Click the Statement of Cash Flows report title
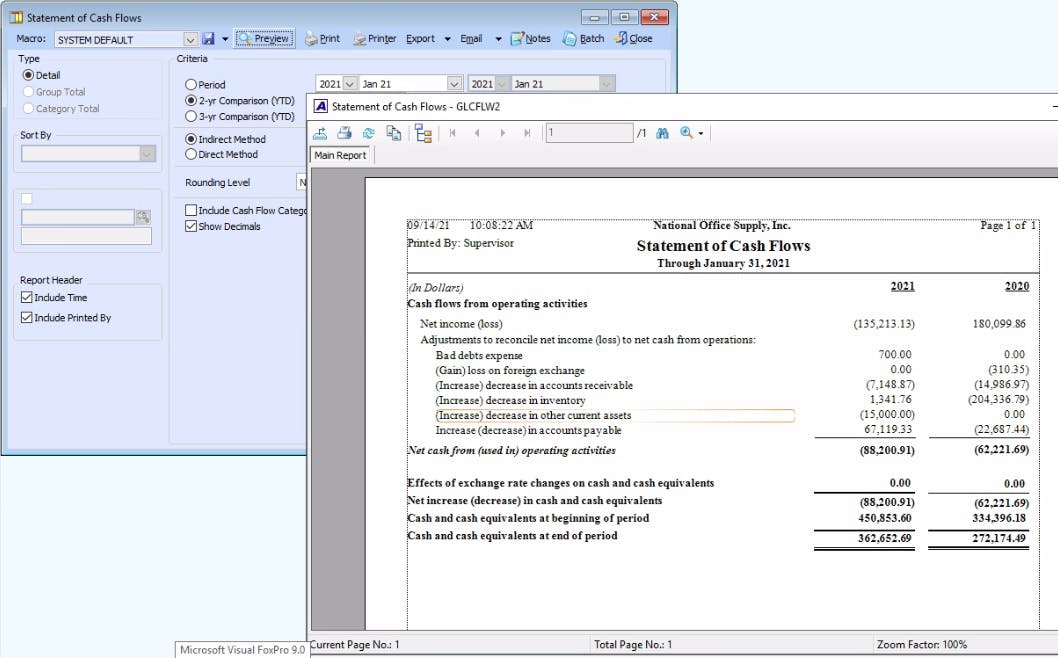Image resolution: width=1058 pixels, height=658 pixels. click(723, 246)
